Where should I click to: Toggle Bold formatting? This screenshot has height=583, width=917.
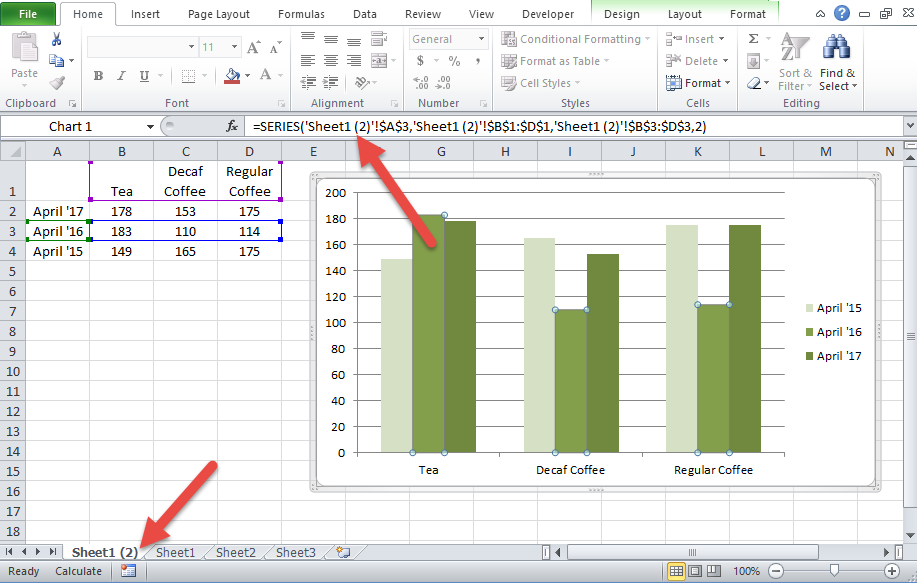[98, 75]
